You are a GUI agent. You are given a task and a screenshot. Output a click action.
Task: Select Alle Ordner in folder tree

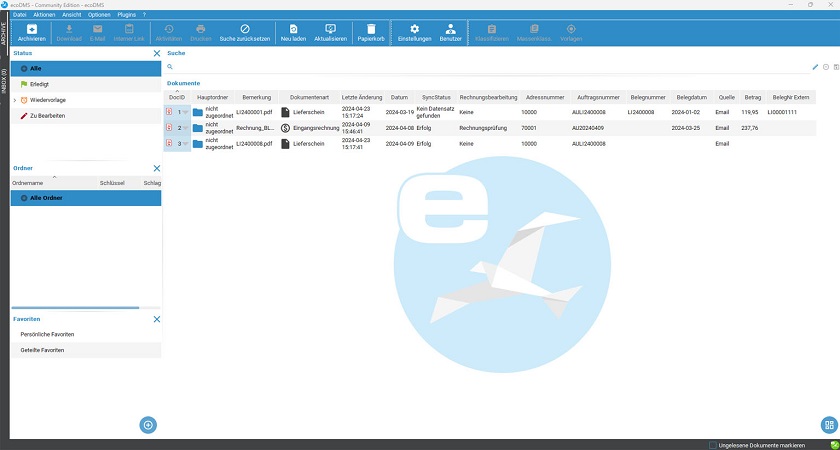click(86, 198)
